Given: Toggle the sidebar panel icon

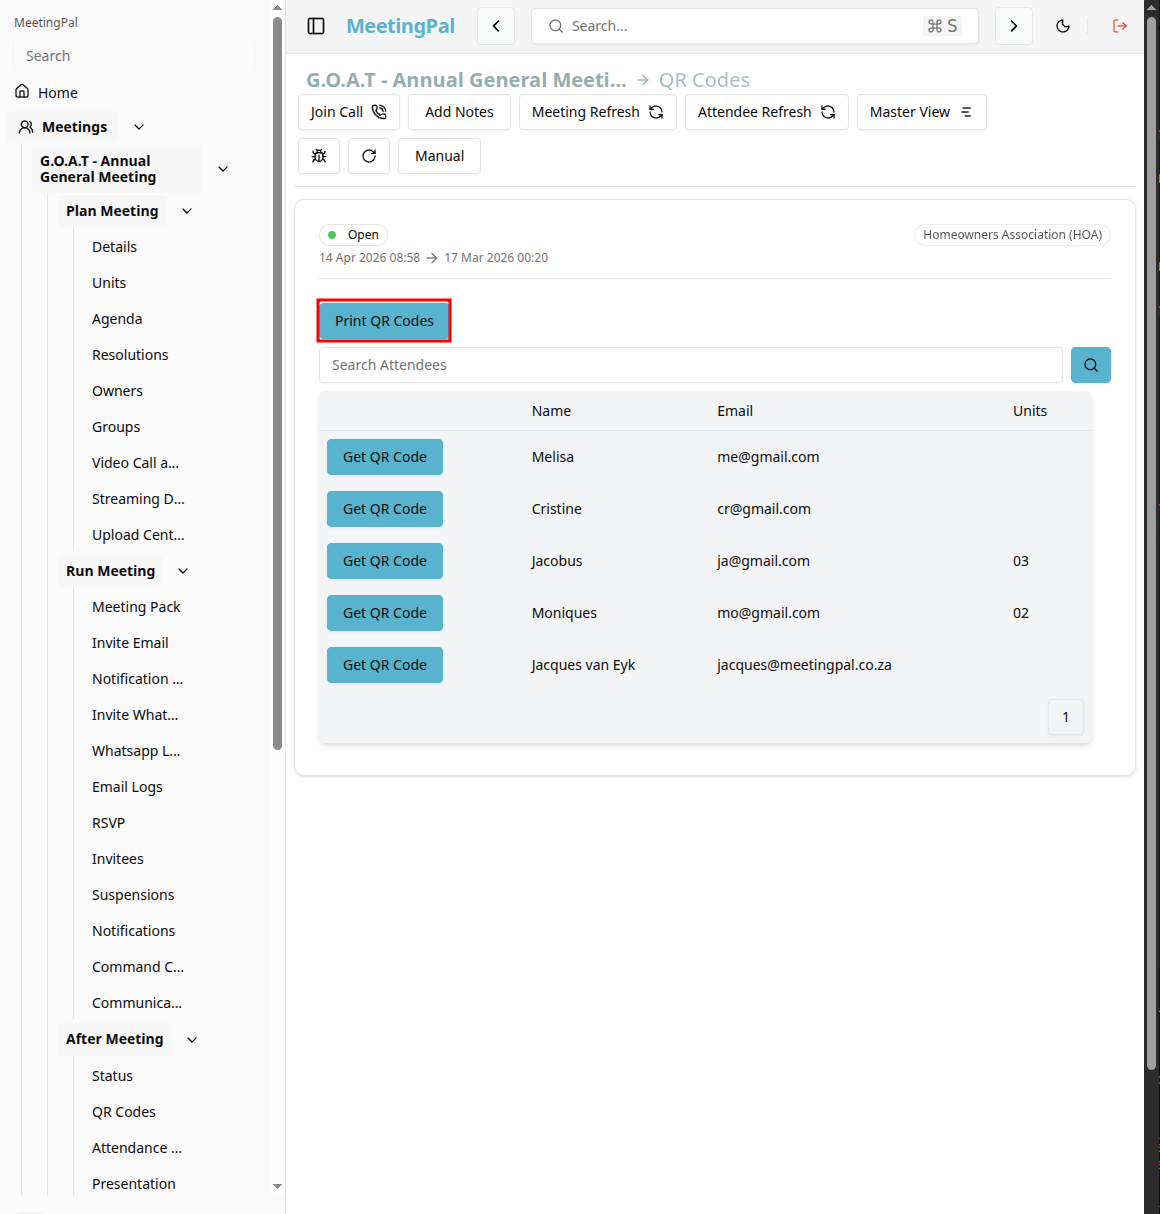Looking at the screenshot, I should (316, 26).
